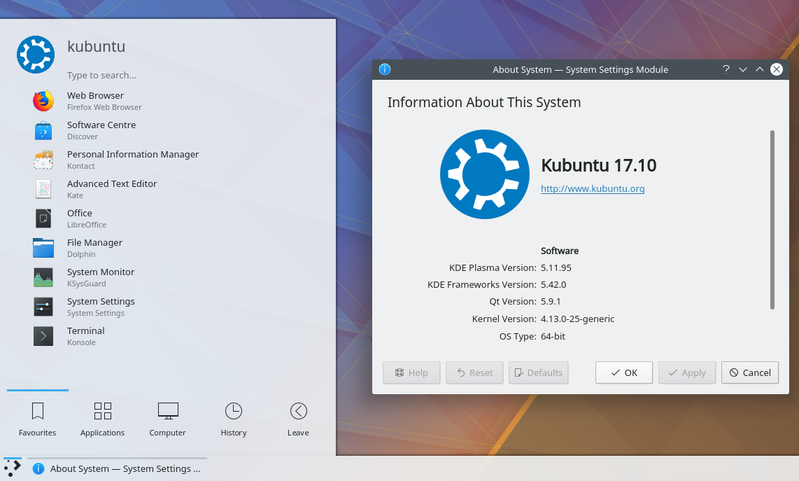Open the History tab
The width and height of the screenshot is (799, 481).
click(x=233, y=419)
